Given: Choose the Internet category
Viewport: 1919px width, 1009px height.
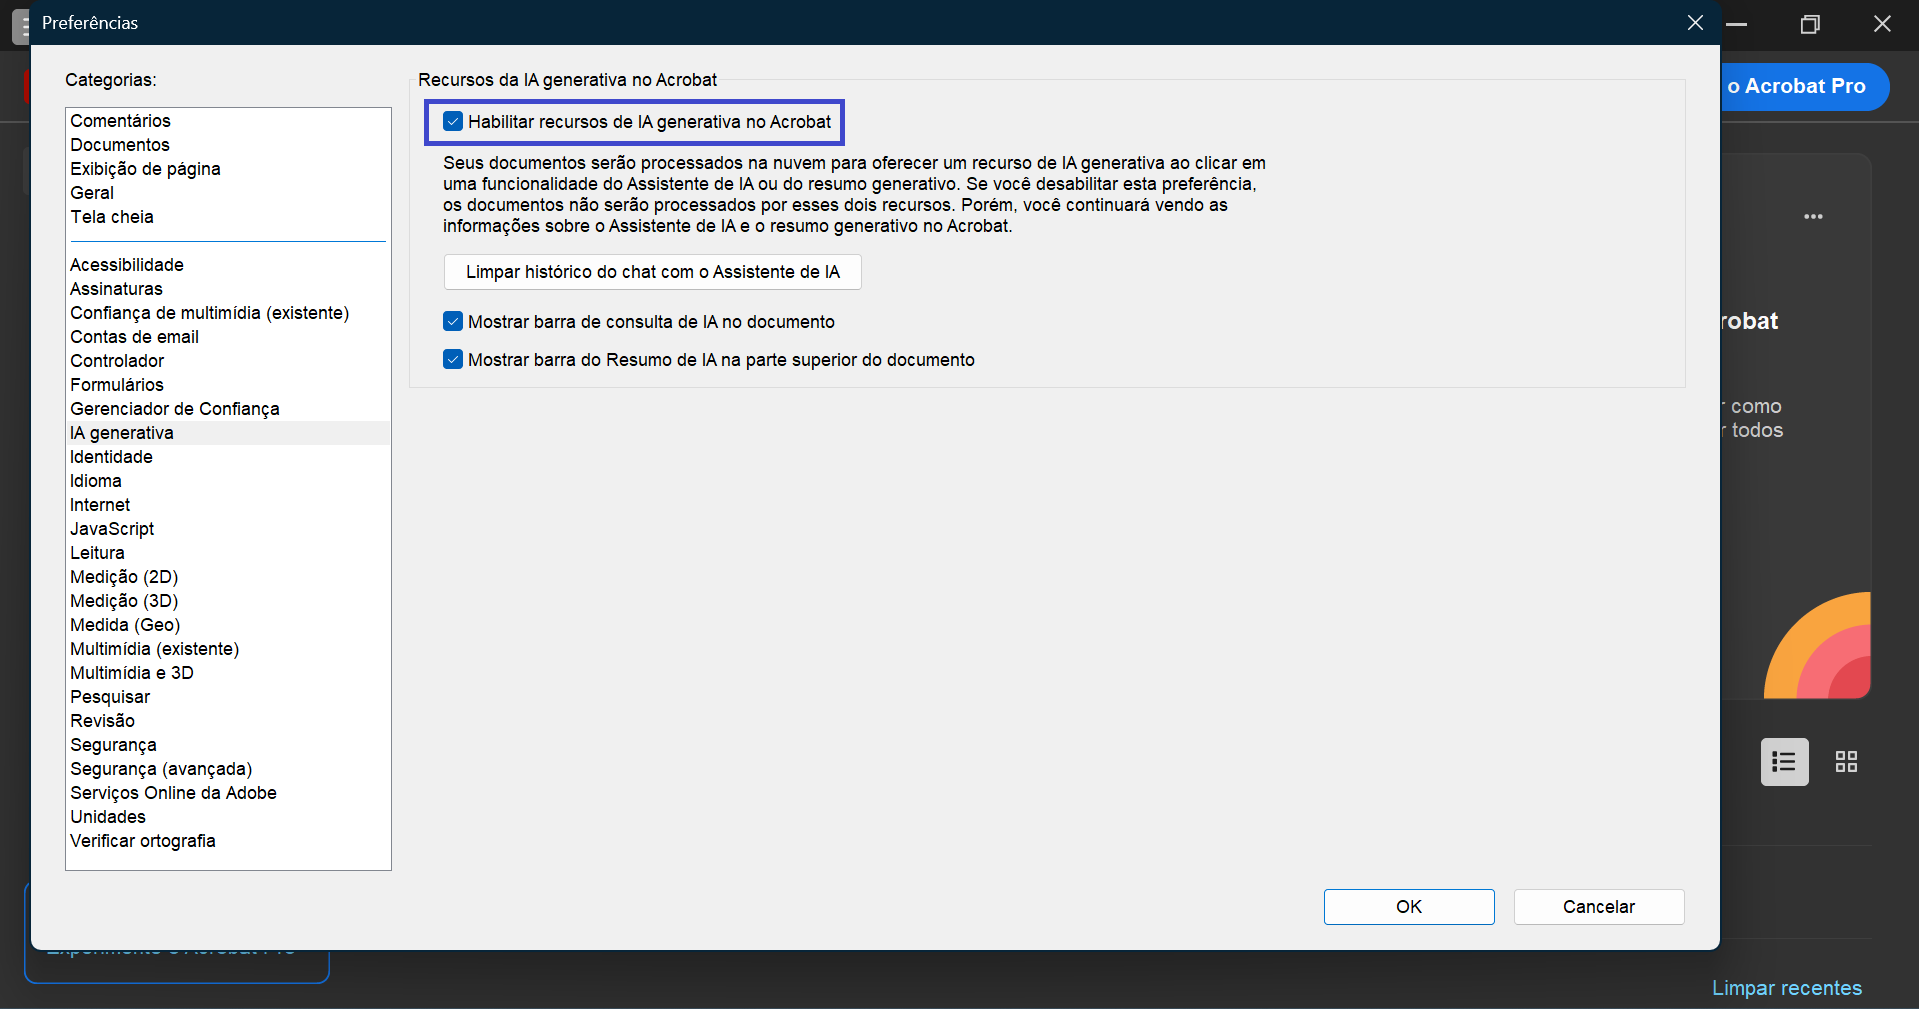Looking at the screenshot, I should (x=228, y=505).
